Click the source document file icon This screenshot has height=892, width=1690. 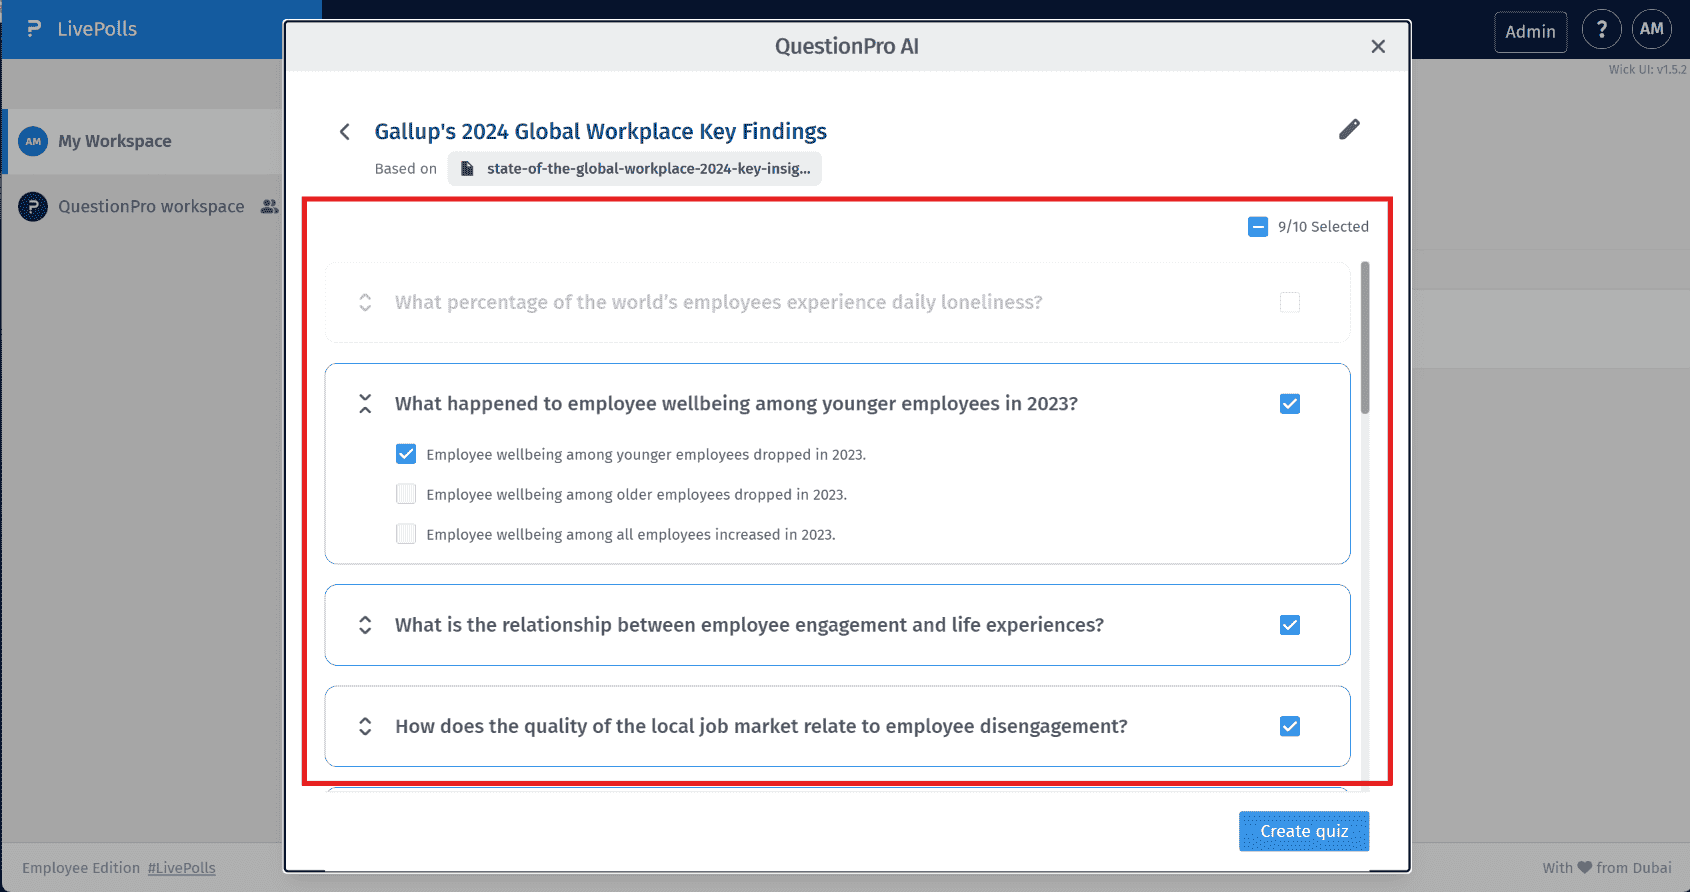(467, 169)
